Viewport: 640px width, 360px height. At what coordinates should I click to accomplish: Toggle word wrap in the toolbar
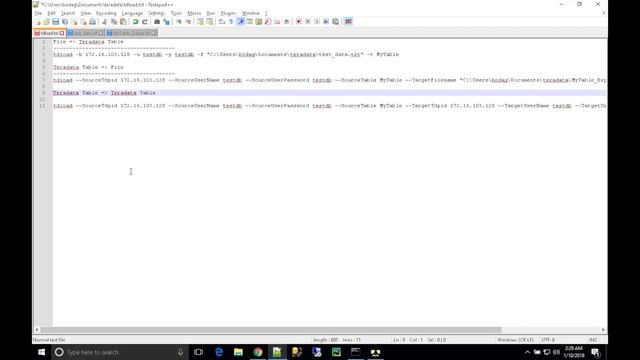click(x=222, y=22)
